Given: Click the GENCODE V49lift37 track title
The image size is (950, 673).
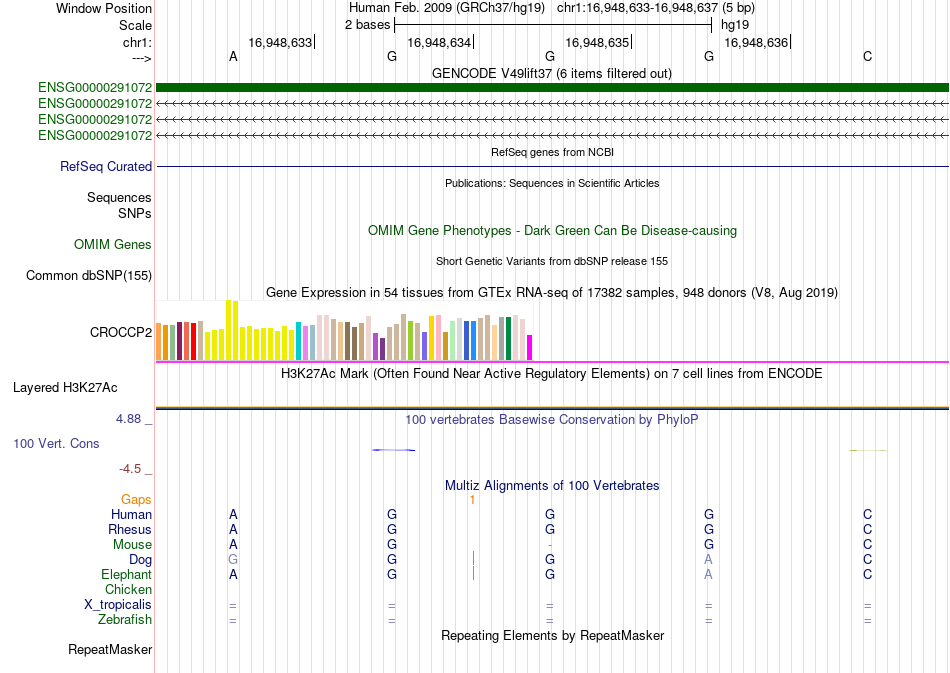Looking at the screenshot, I should click(x=552, y=73).
